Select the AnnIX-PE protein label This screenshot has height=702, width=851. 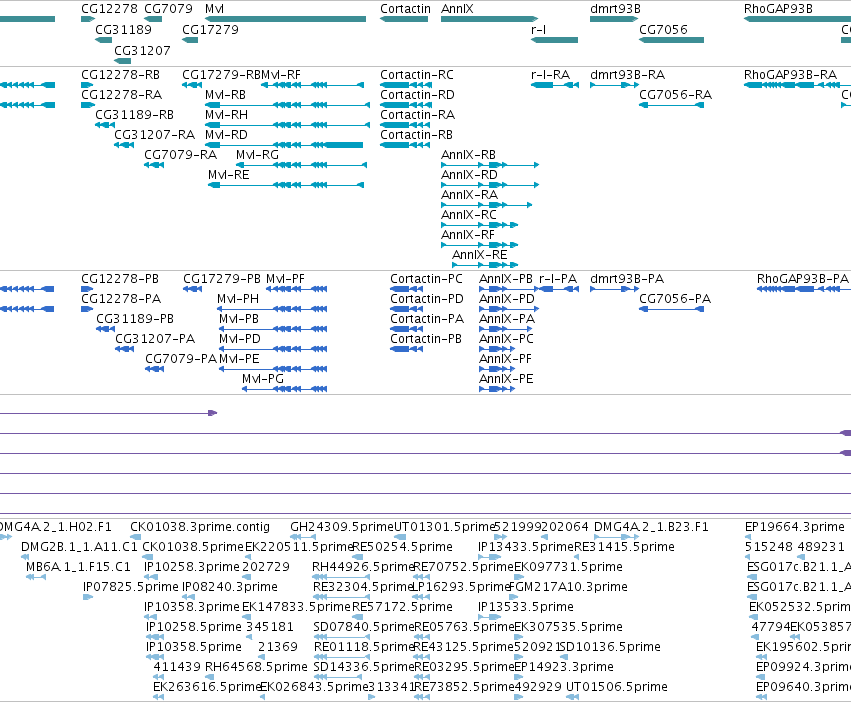coord(506,378)
